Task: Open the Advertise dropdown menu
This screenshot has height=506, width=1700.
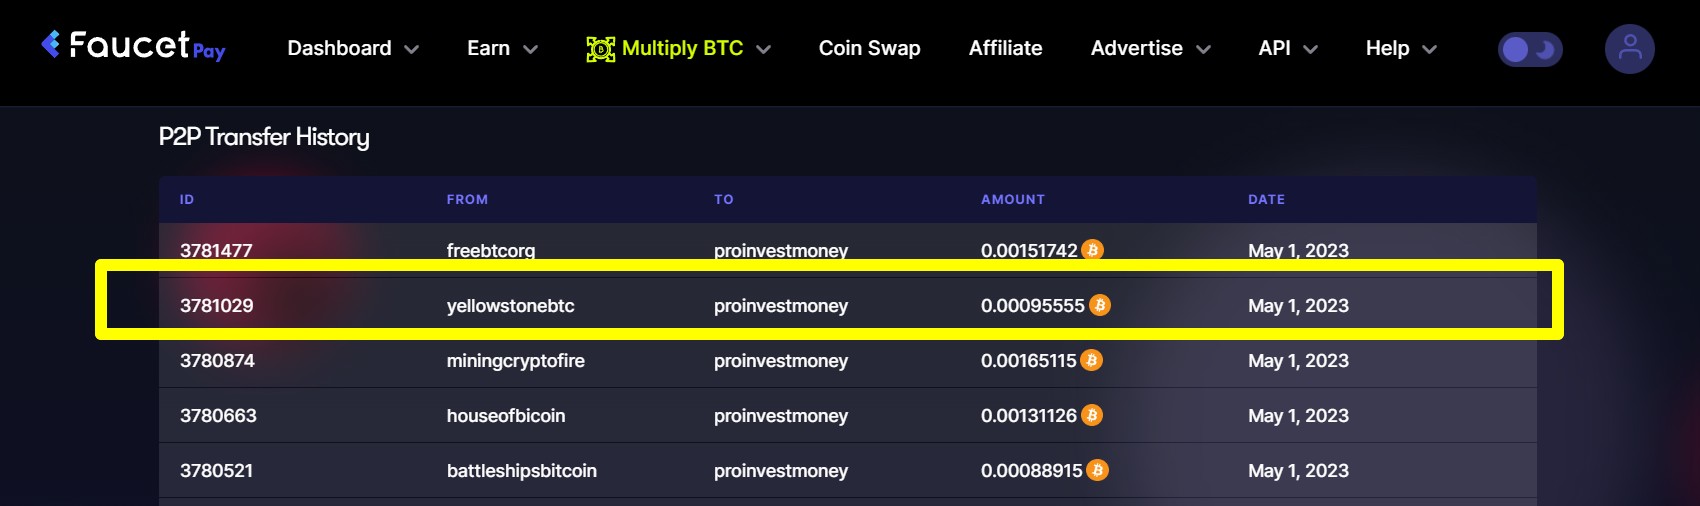Action: click(1150, 48)
